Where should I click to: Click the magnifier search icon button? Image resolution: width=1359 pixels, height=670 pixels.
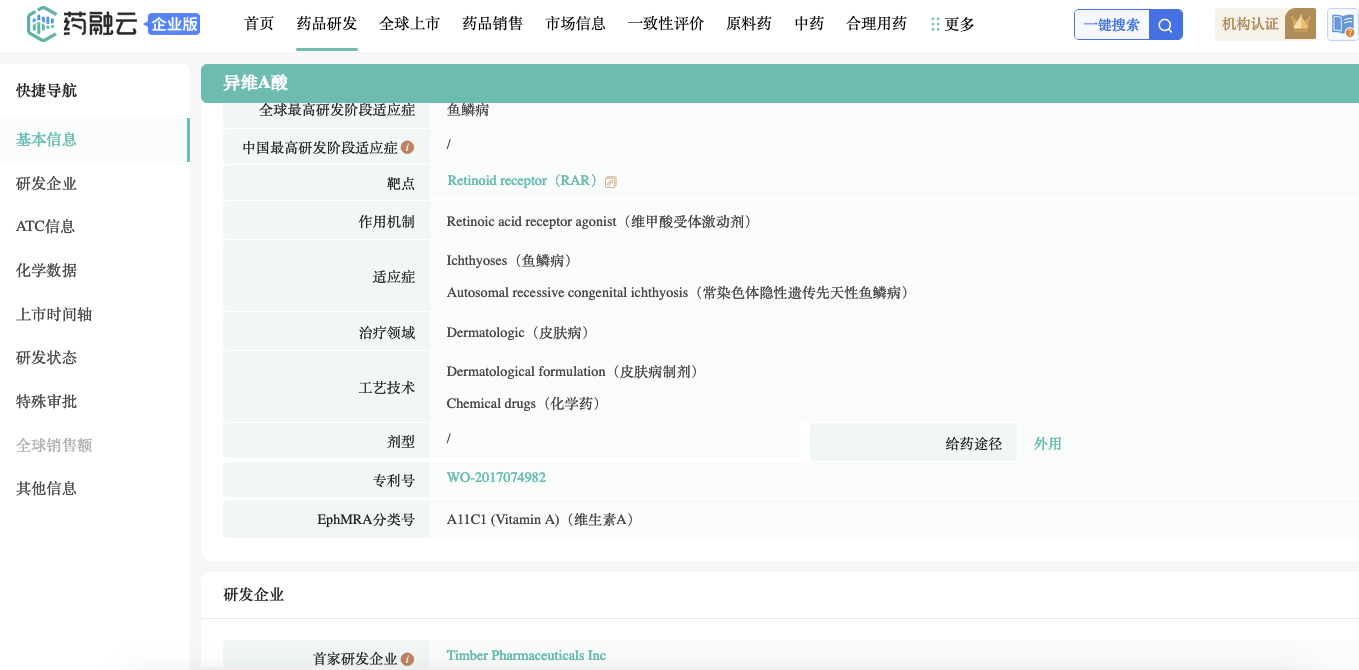(1166, 25)
